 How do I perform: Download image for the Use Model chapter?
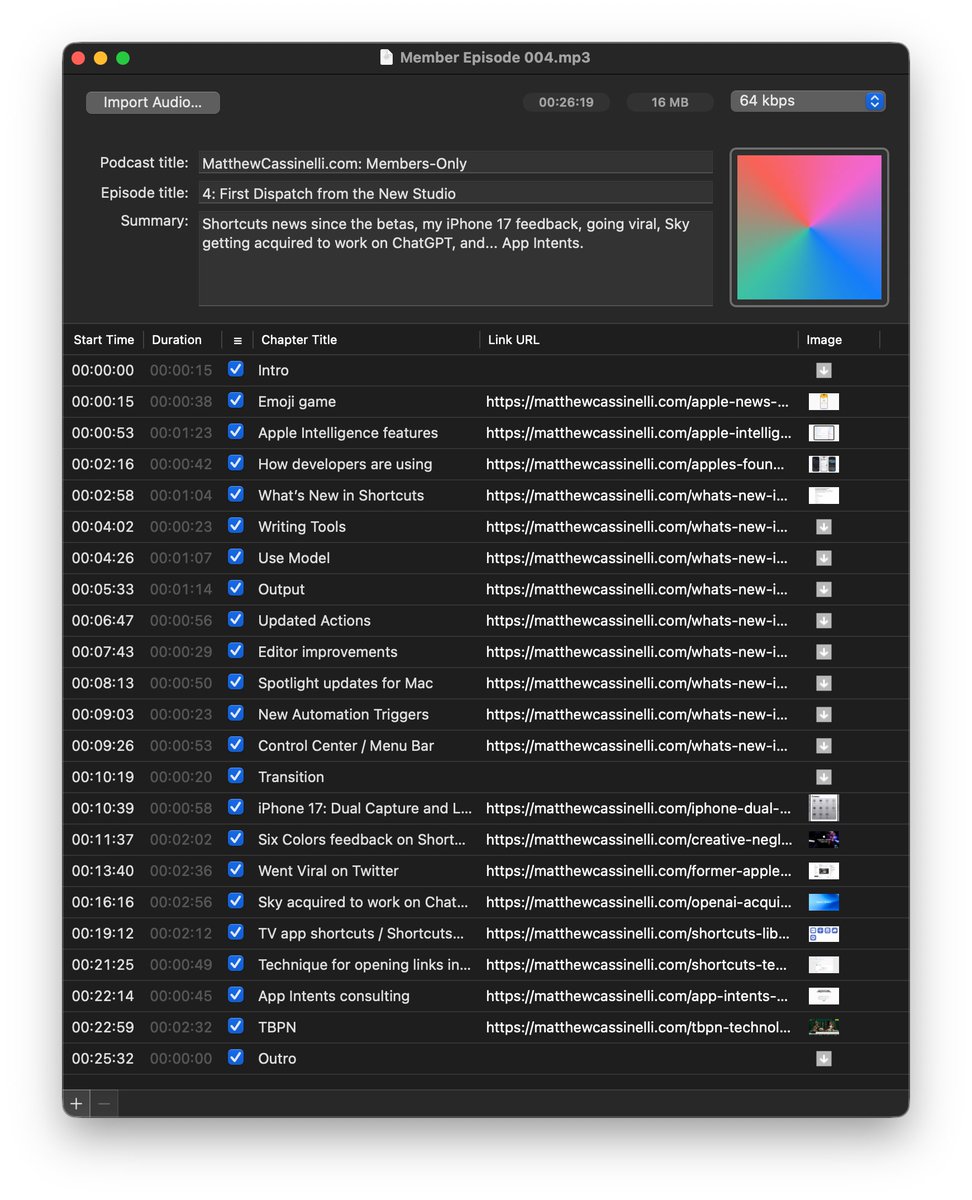coord(823,557)
